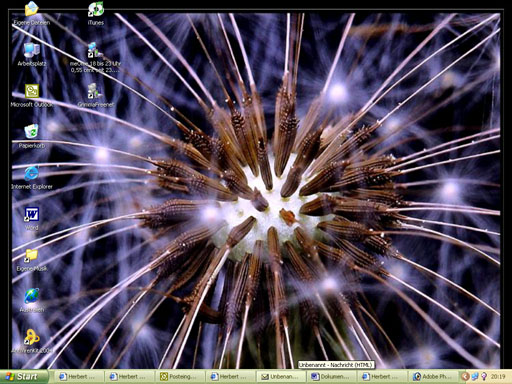Image resolution: width=512 pixels, height=384 pixels.
Task: Click the Microsoft Outlook desktop icon
Action: (x=32, y=95)
